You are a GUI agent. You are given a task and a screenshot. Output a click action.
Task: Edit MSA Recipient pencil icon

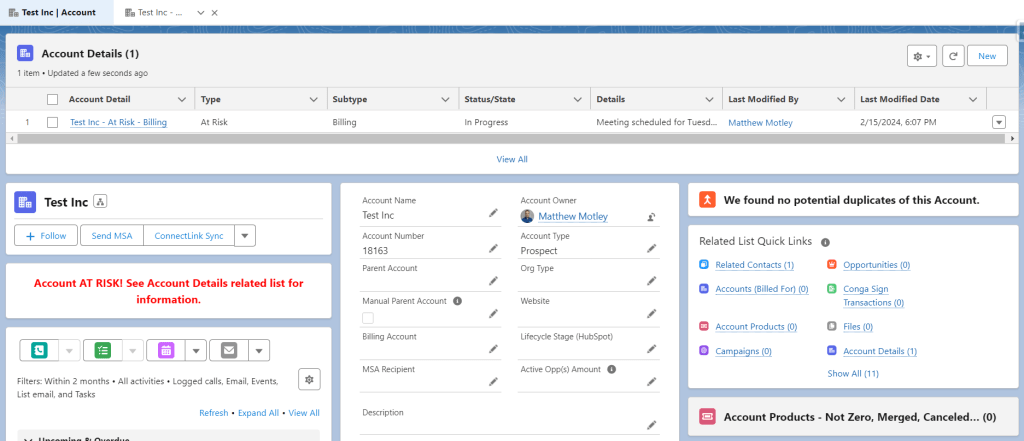pos(493,382)
